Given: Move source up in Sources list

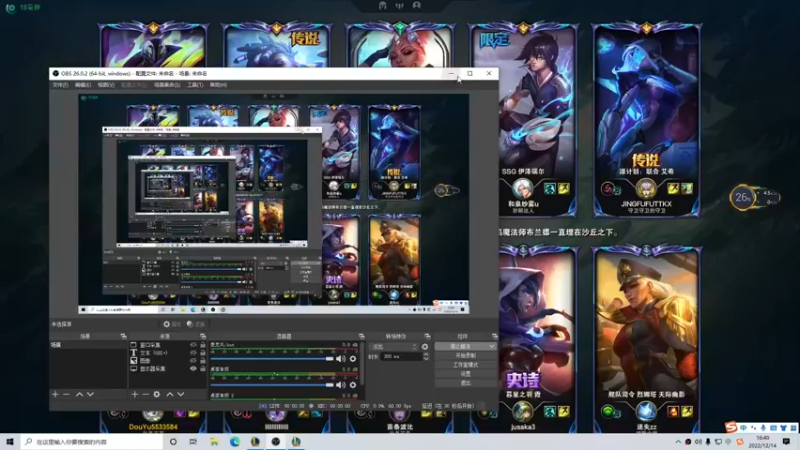Looking at the screenshot, I should [170, 394].
